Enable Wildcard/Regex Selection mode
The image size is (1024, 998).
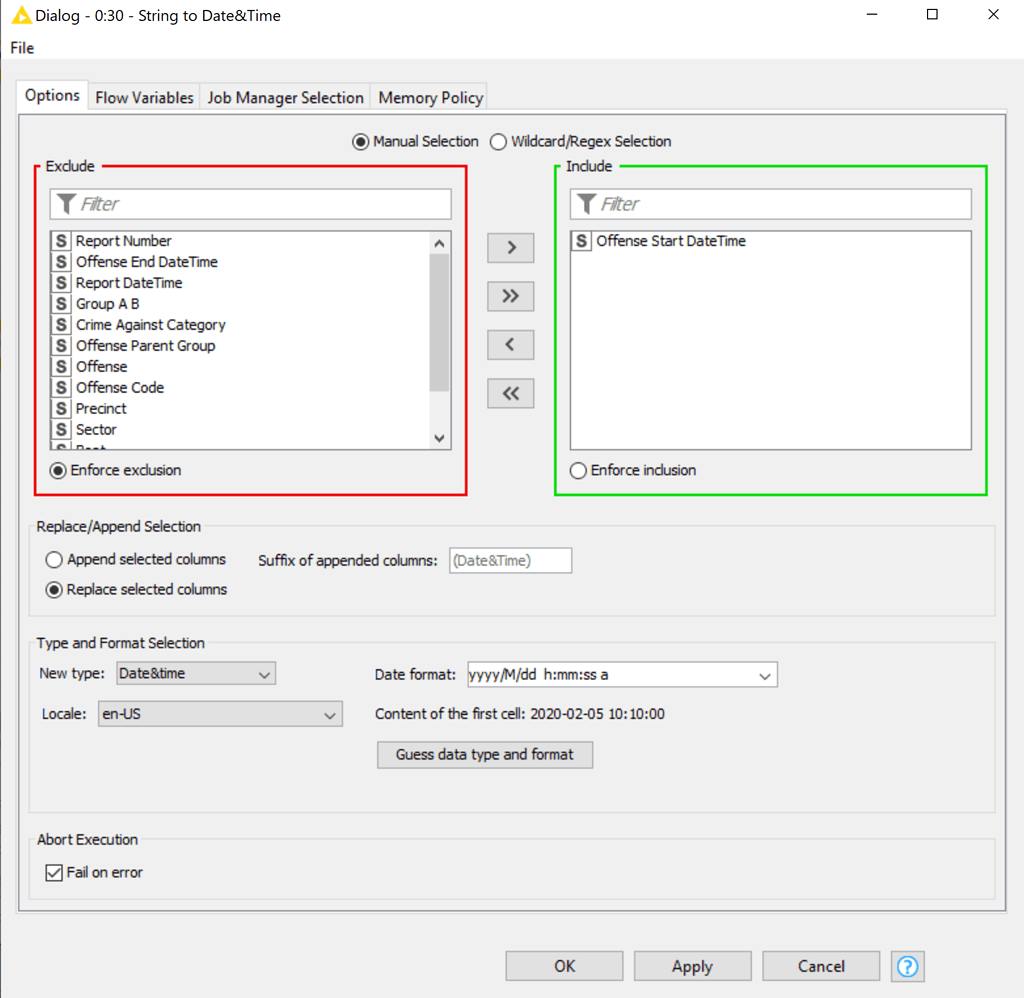[x=498, y=141]
